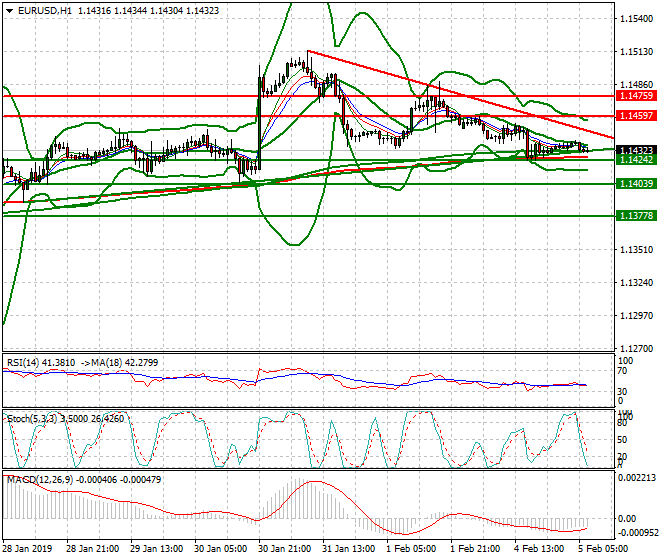Click the MACD scale value -0.000952
The width and height of the screenshot is (660, 560).
pos(636,533)
